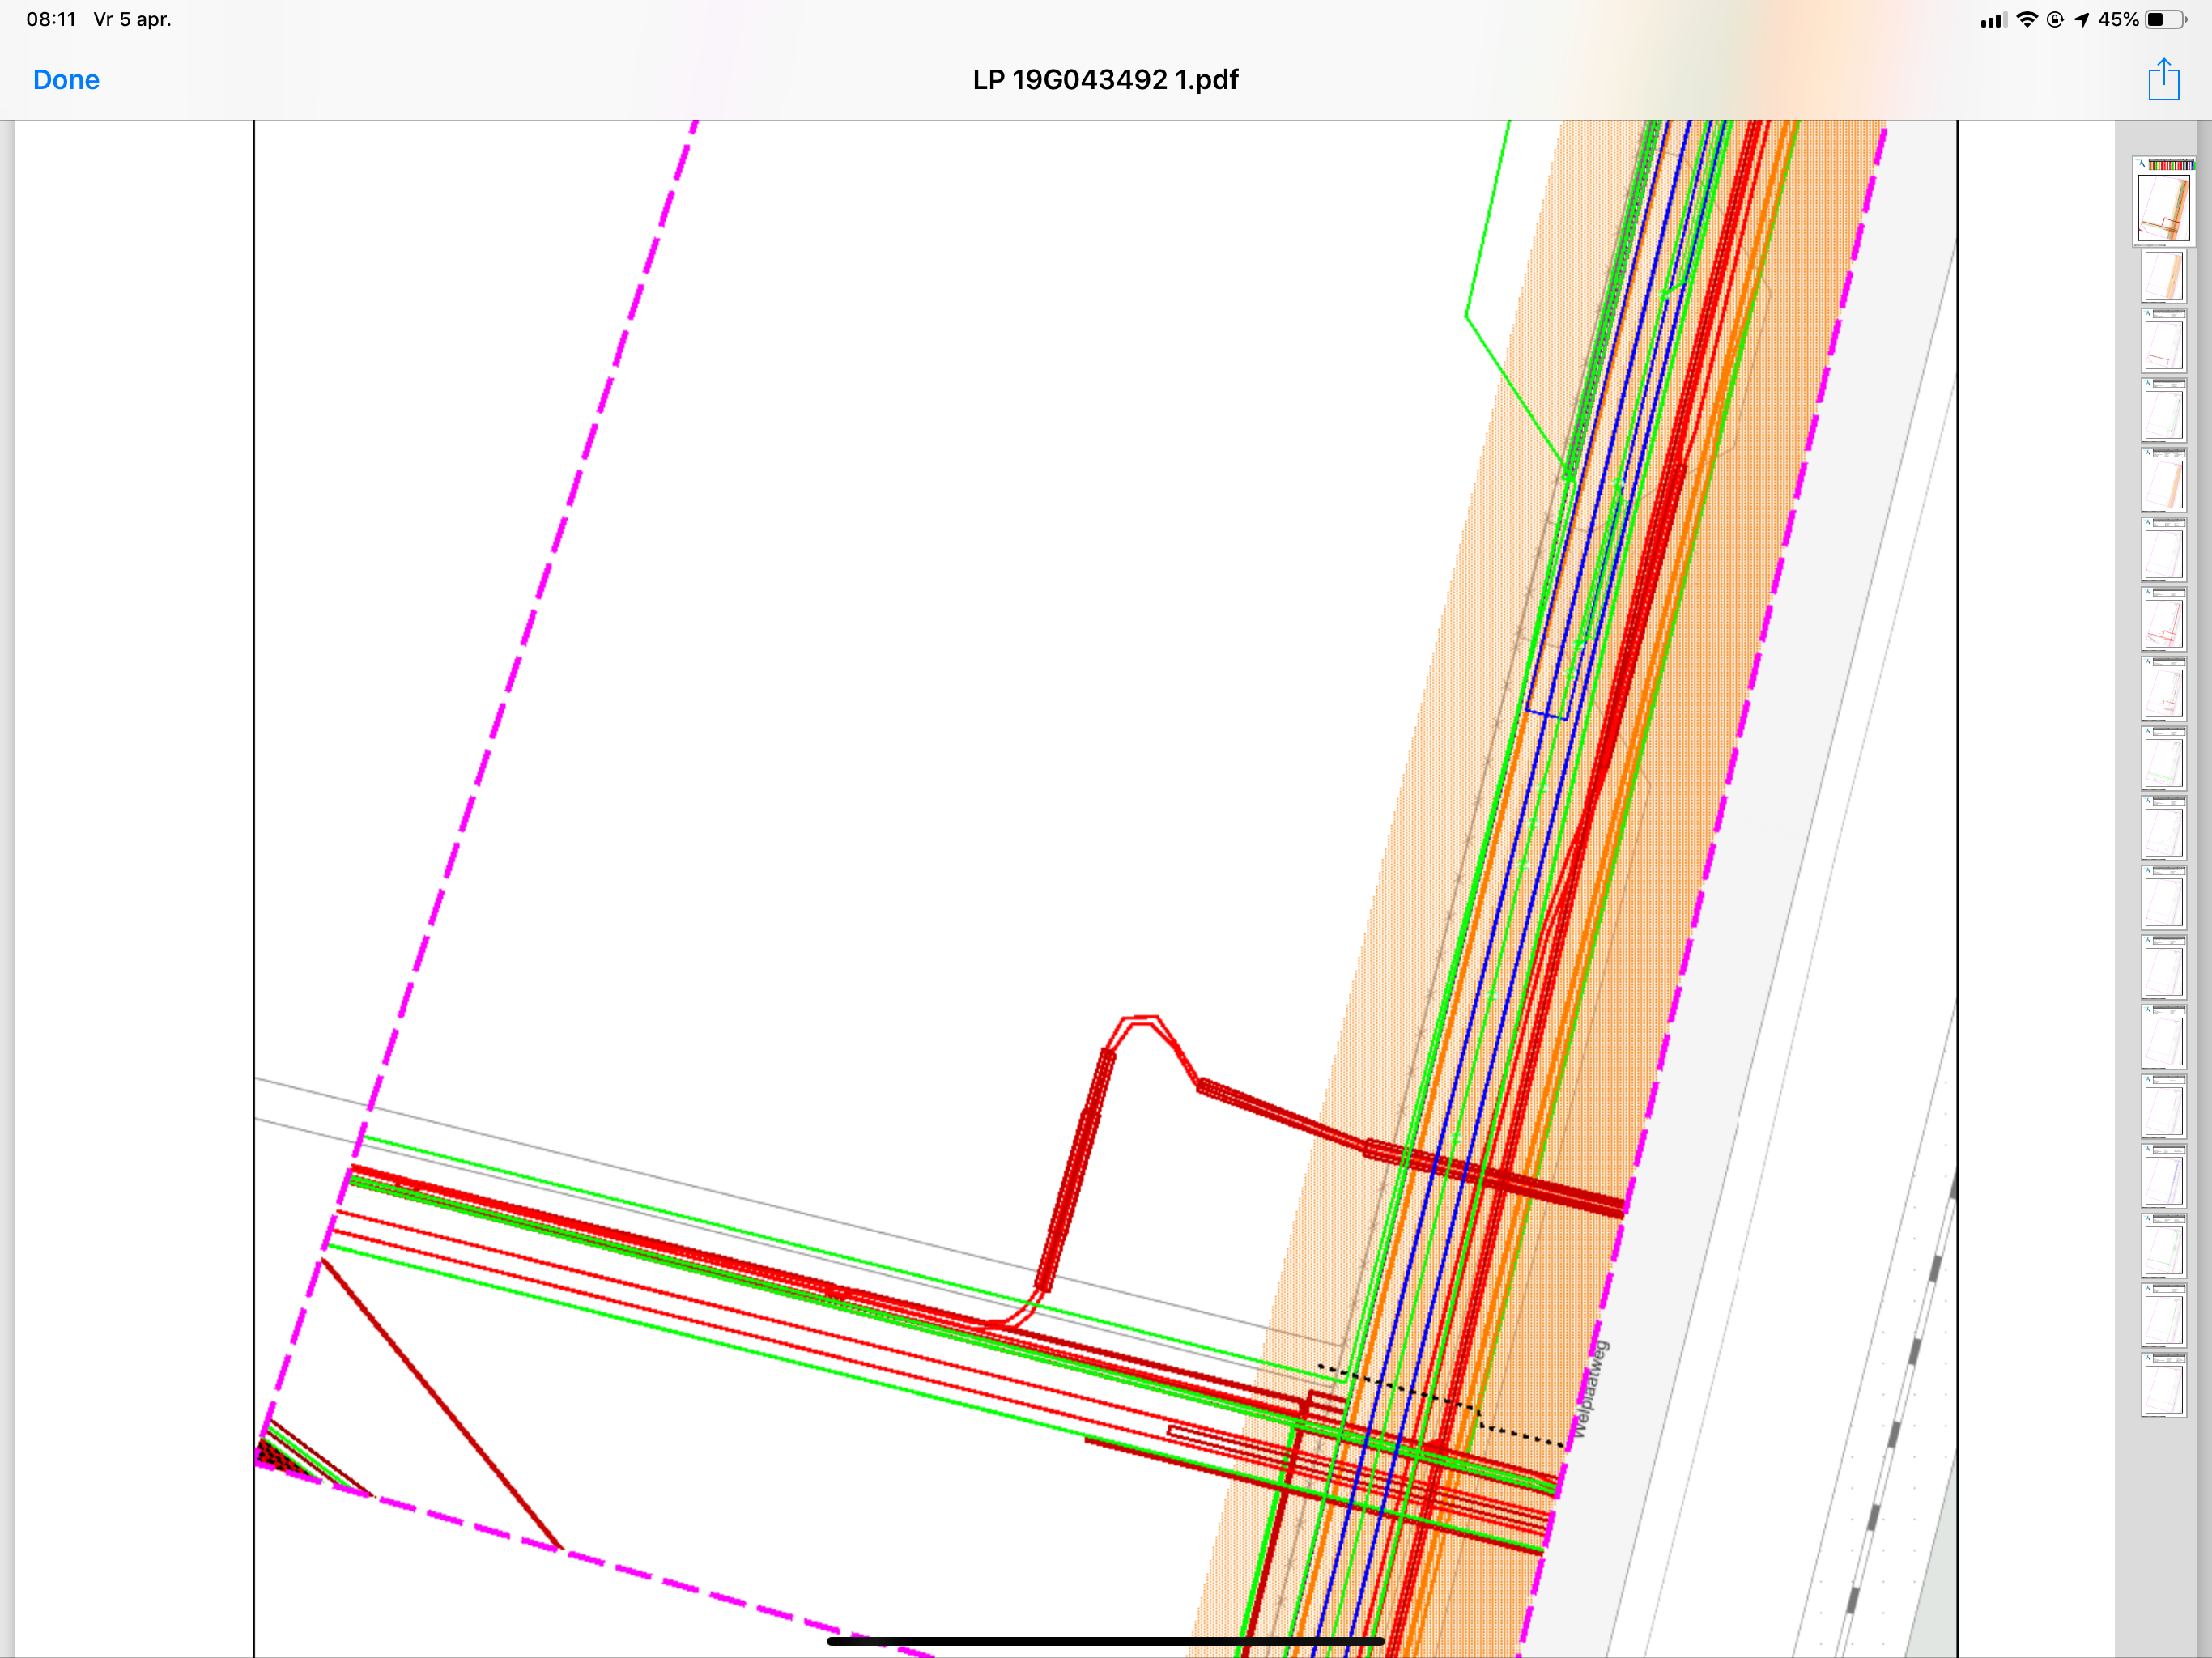Select the fifth page thumbnail
Screen dimensions: 2212x1658
(2164, 481)
